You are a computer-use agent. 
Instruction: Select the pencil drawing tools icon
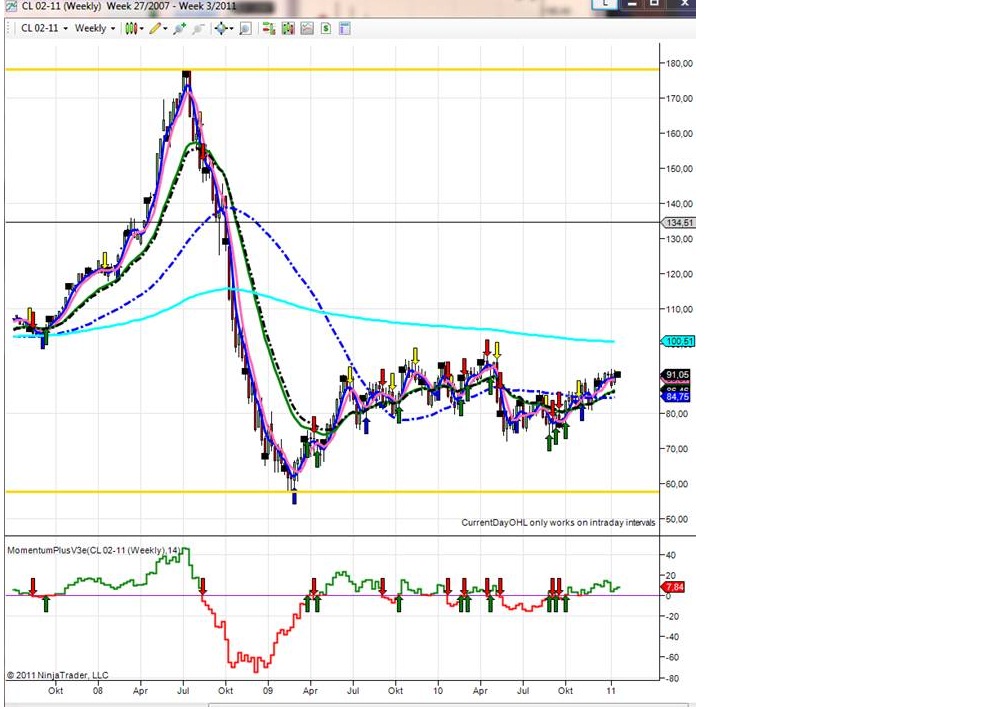tap(155, 28)
